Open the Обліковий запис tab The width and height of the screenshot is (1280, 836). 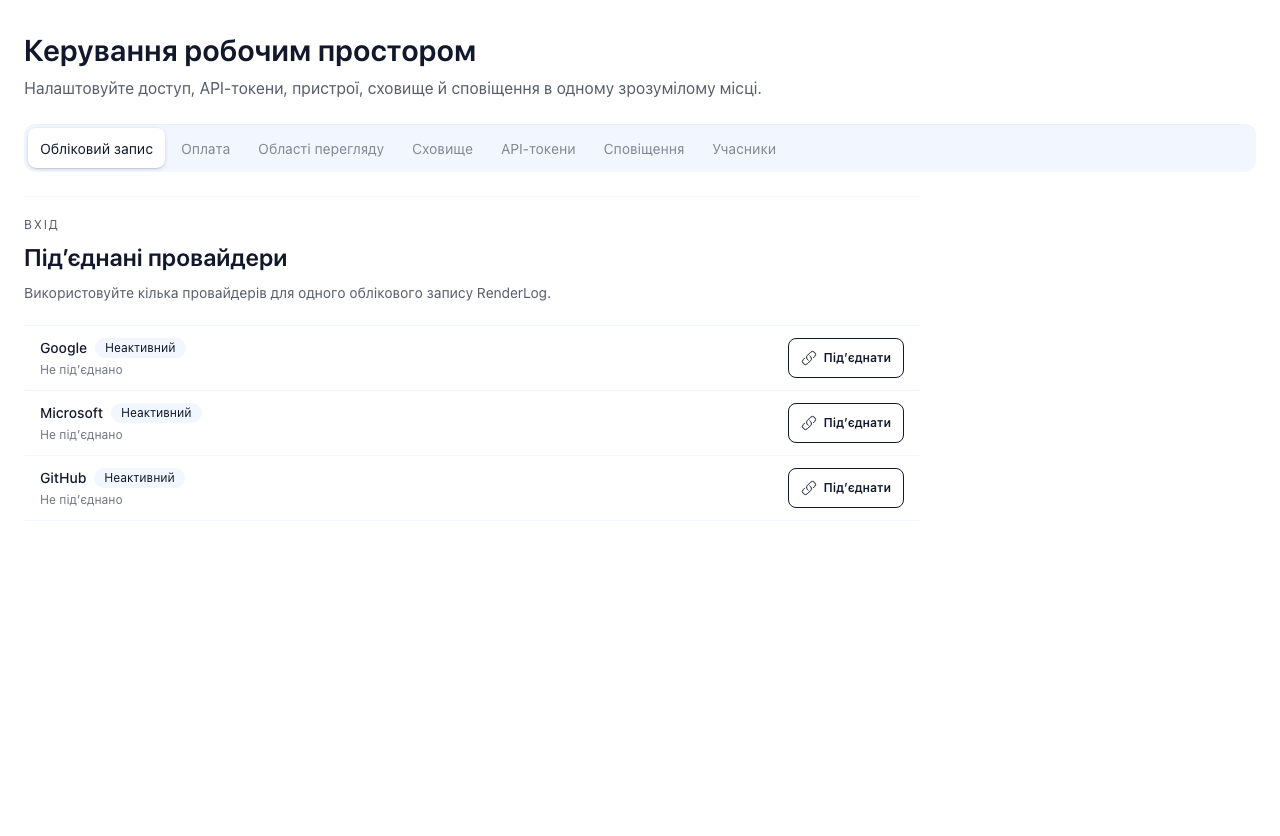96,149
